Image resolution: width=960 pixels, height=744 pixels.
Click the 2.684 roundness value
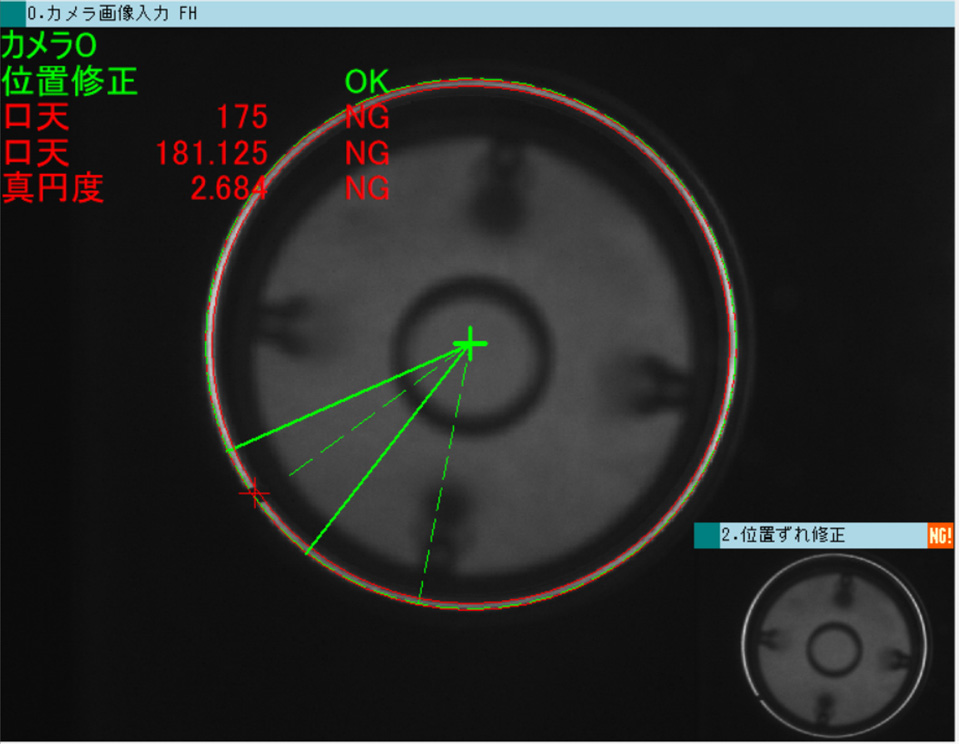coord(228,189)
